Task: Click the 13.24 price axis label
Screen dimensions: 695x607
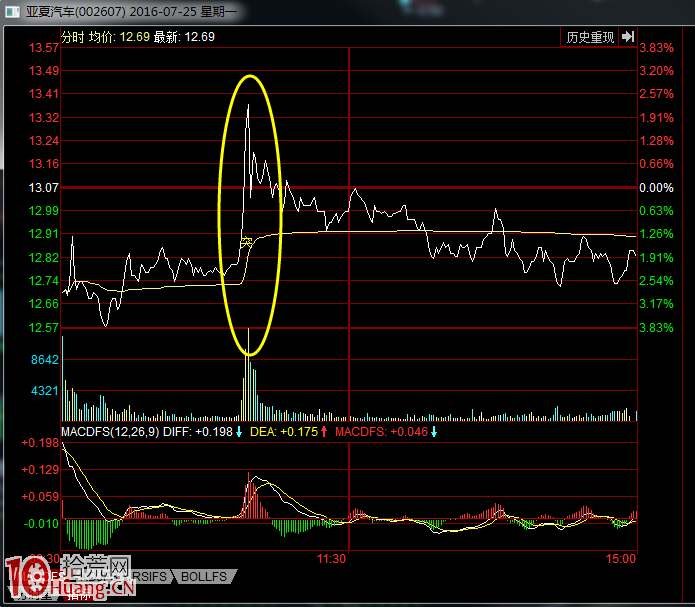Action: 43,141
